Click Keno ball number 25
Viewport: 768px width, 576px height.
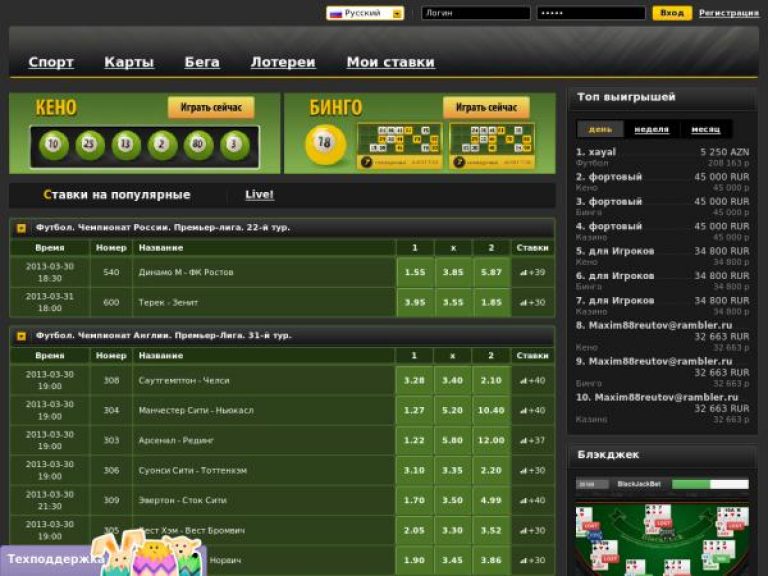[x=90, y=146]
